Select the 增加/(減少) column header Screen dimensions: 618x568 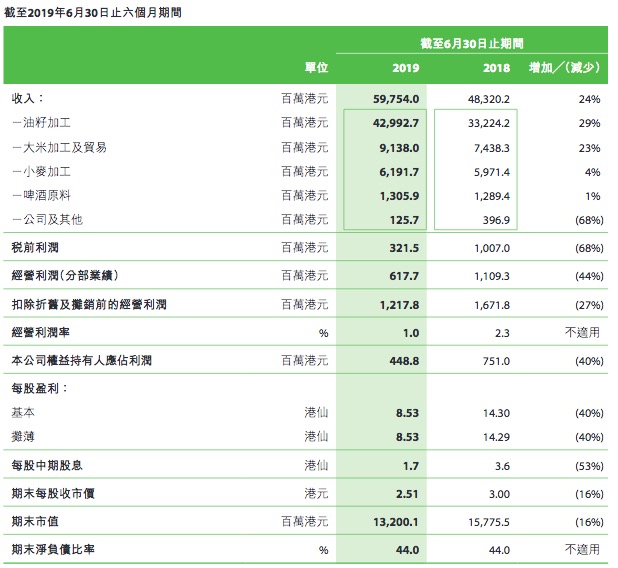(564, 68)
